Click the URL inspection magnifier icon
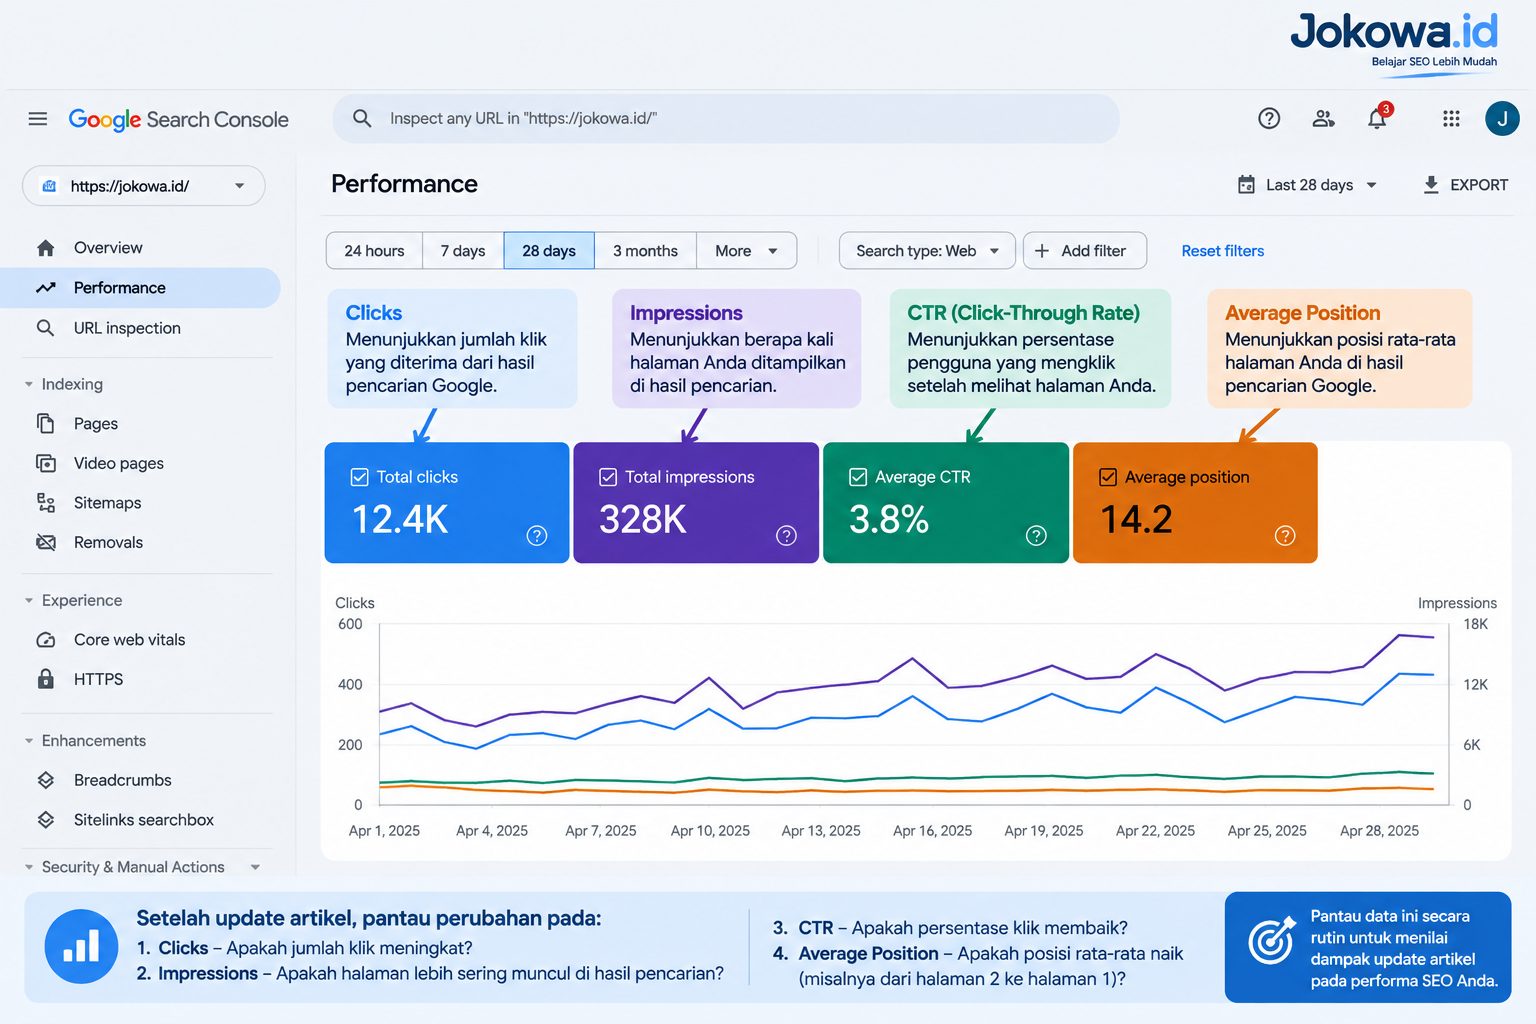The height and width of the screenshot is (1024, 1536). 45,328
